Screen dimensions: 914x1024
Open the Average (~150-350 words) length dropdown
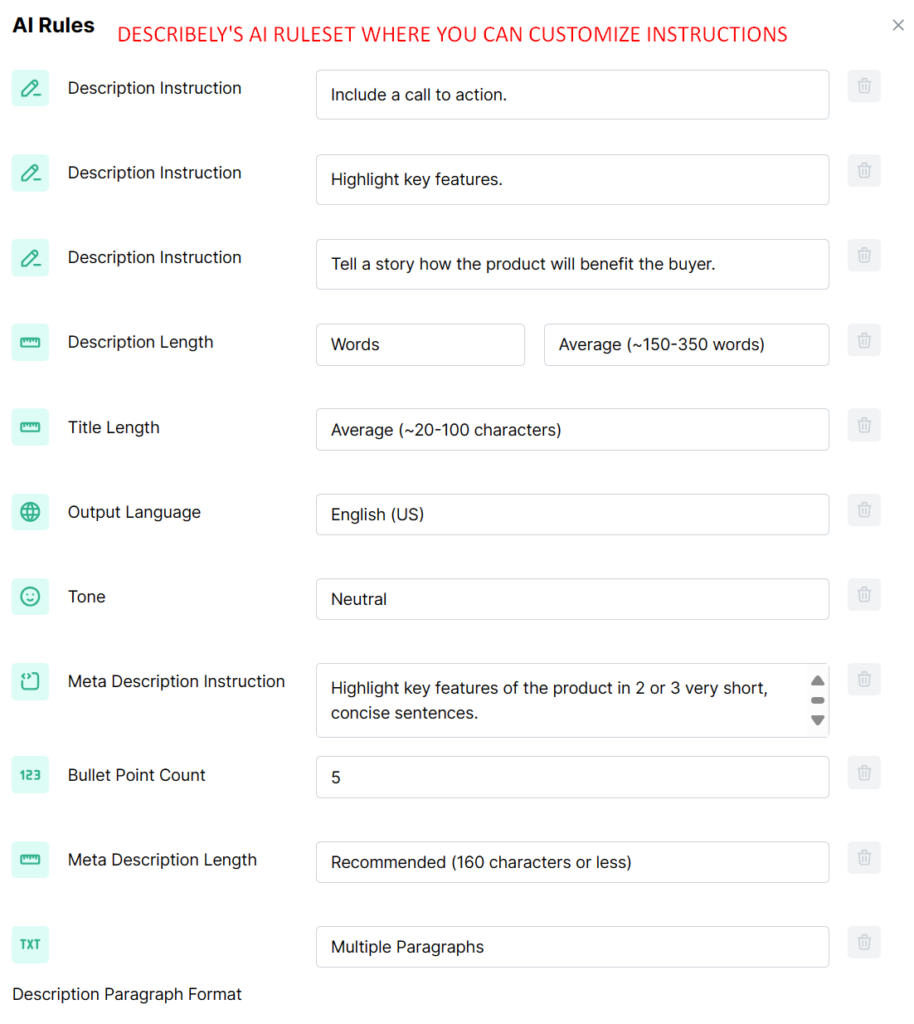tap(686, 345)
